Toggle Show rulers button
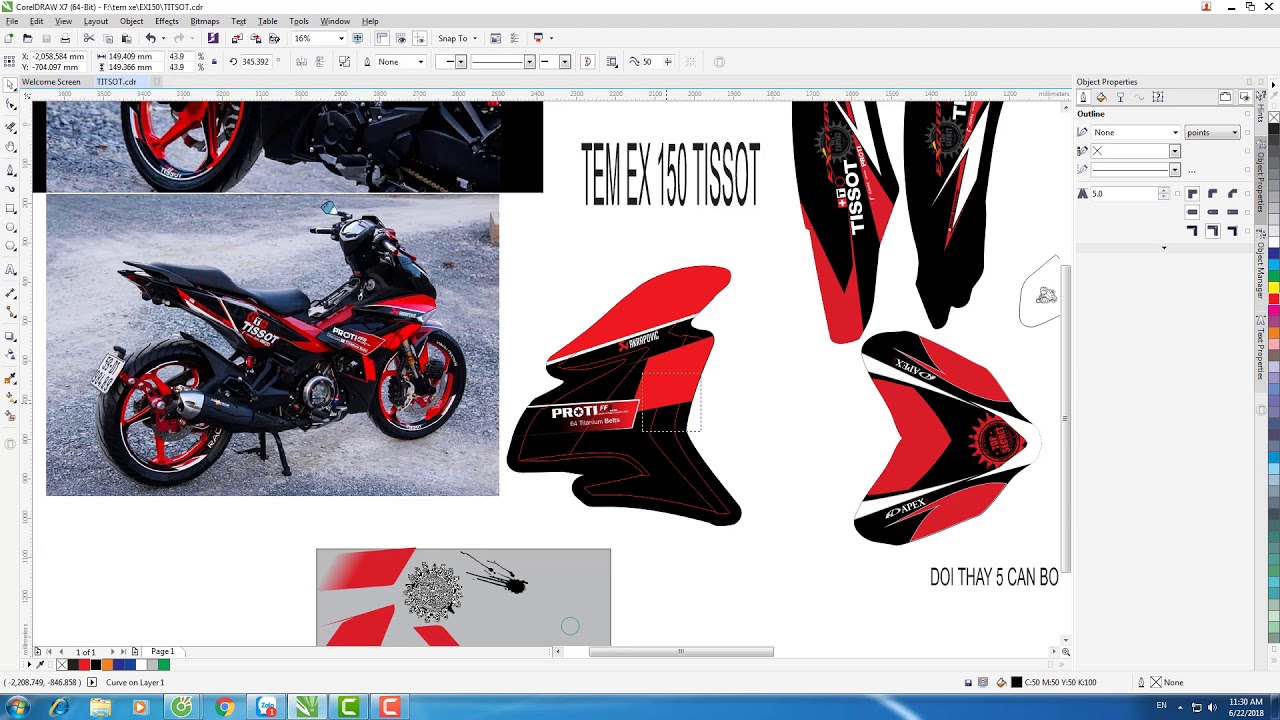The width and height of the screenshot is (1280, 720). click(382, 38)
